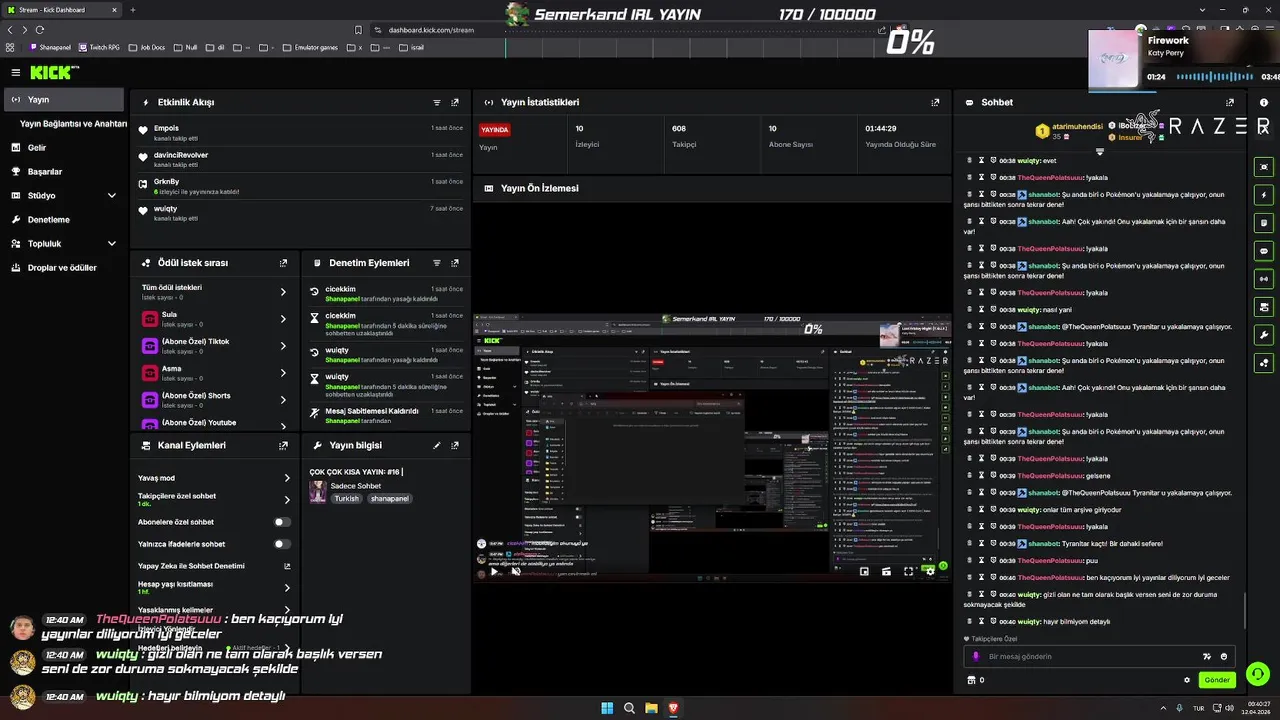Pop out the Kanal Eylemleri panel
The width and height of the screenshot is (1280, 720).
click(x=284, y=445)
